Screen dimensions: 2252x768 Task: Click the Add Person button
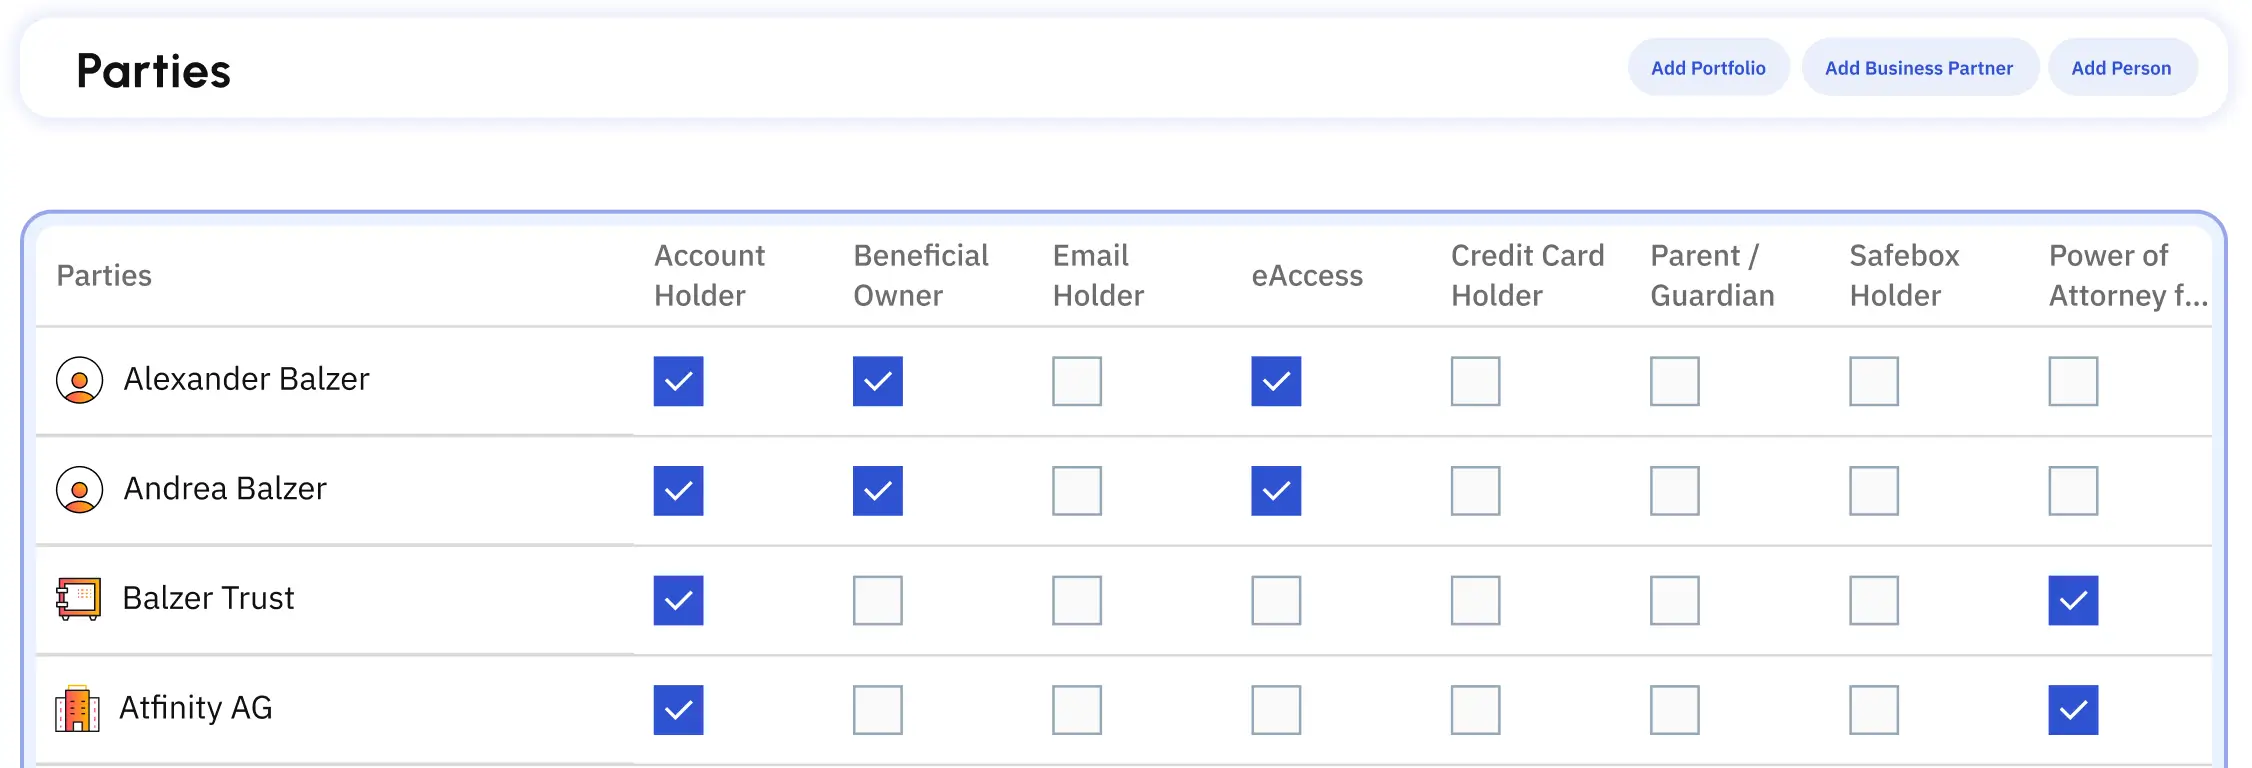coord(2122,67)
